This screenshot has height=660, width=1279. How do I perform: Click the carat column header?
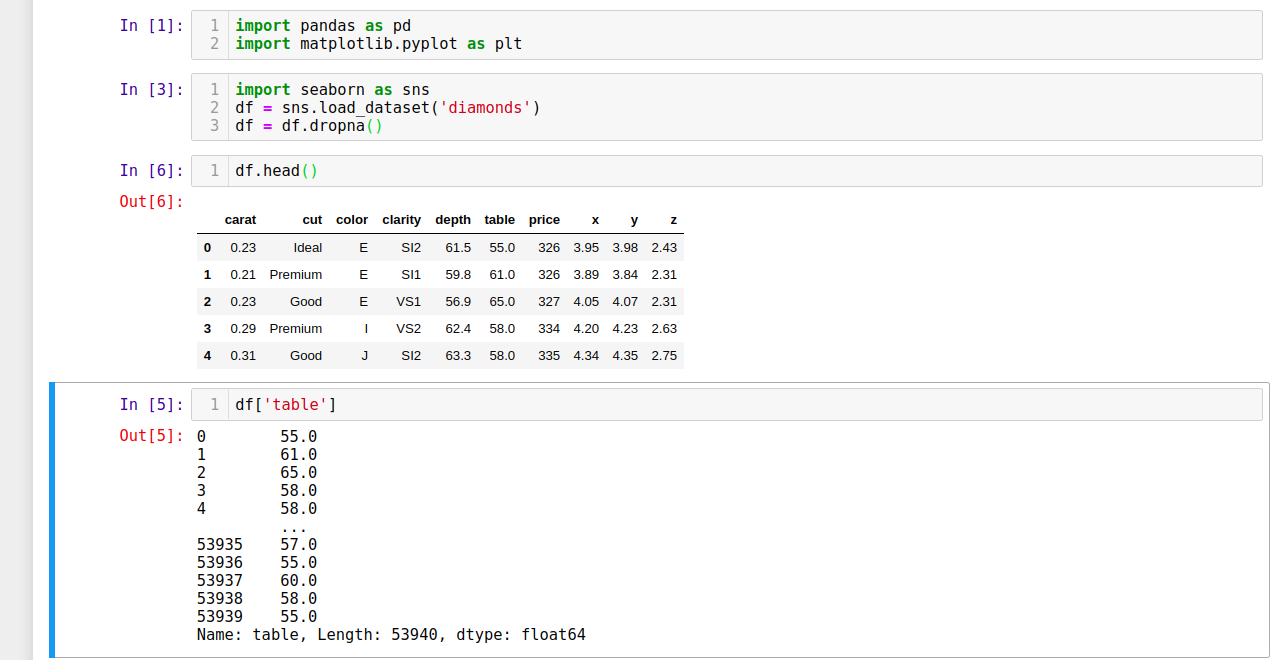tap(240, 220)
